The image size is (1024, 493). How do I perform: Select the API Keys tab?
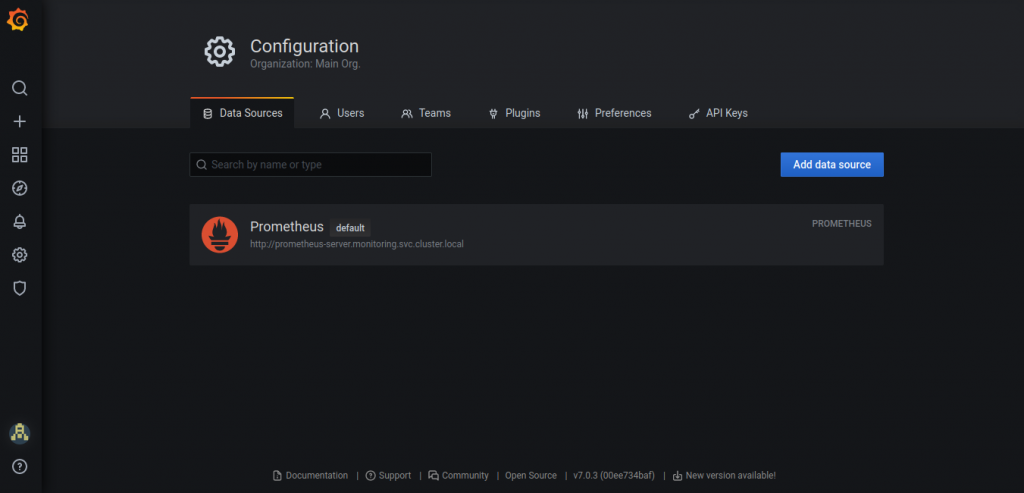click(x=717, y=113)
